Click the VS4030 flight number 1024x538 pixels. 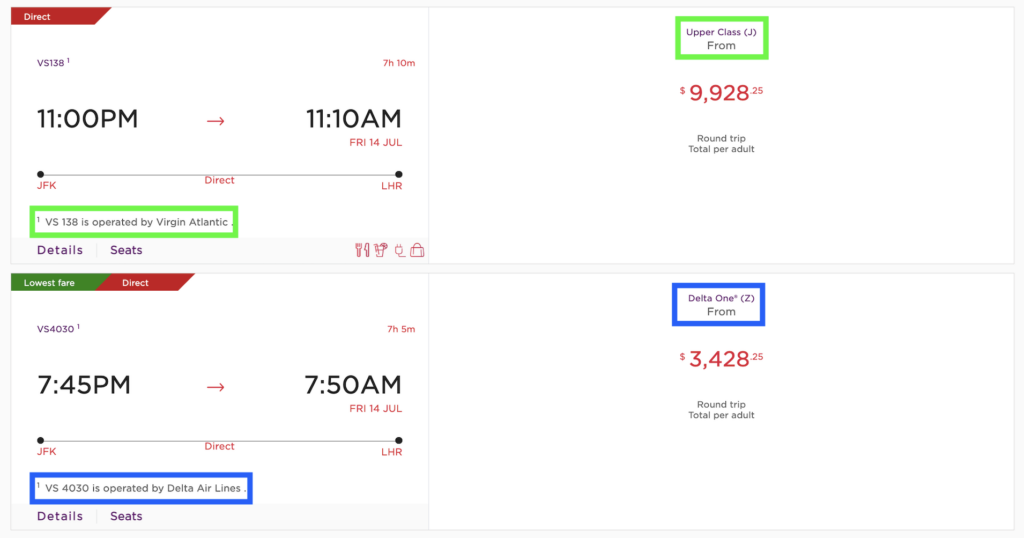pos(56,329)
